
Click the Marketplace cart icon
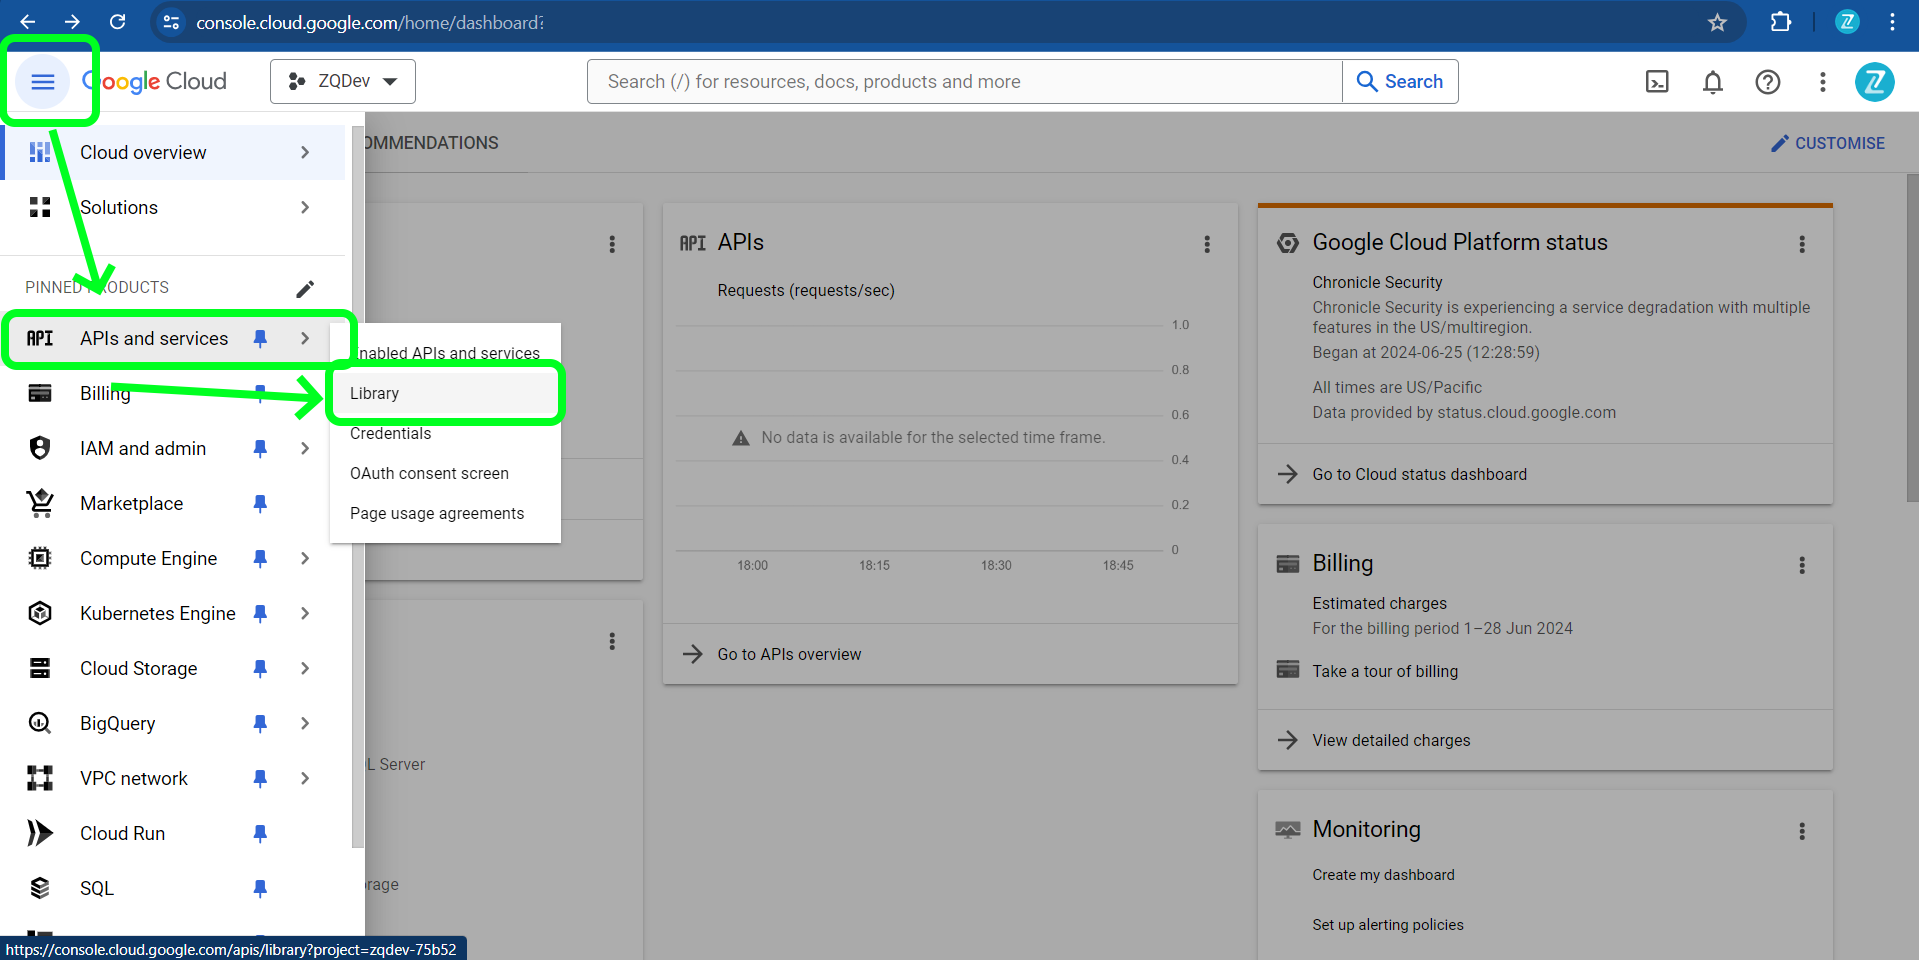40,503
